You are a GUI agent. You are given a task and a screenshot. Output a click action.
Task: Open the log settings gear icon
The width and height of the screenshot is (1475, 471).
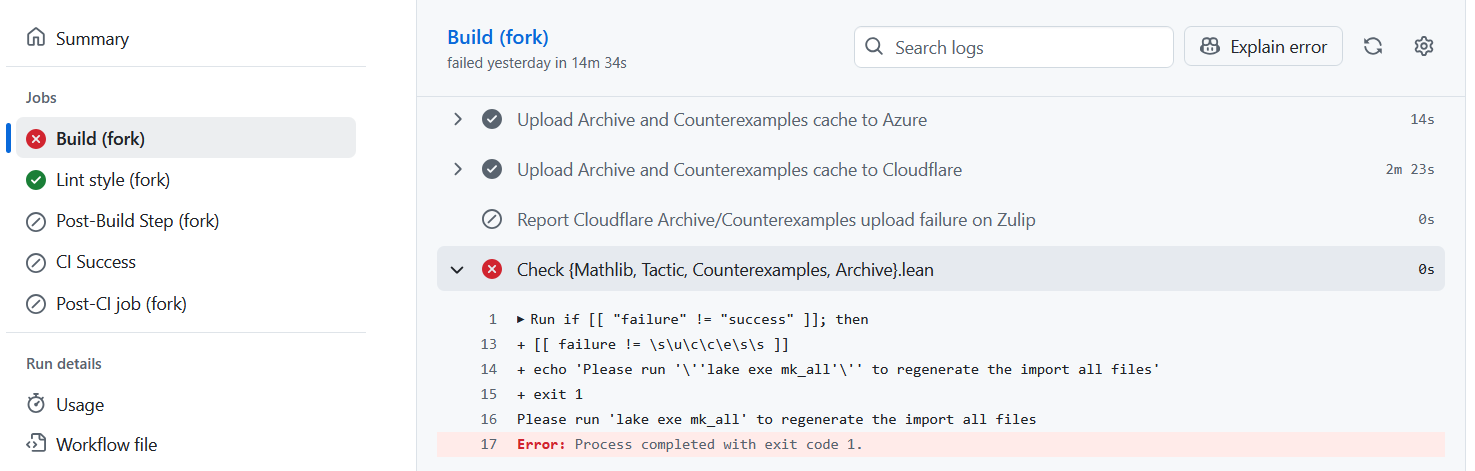[x=1424, y=47]
